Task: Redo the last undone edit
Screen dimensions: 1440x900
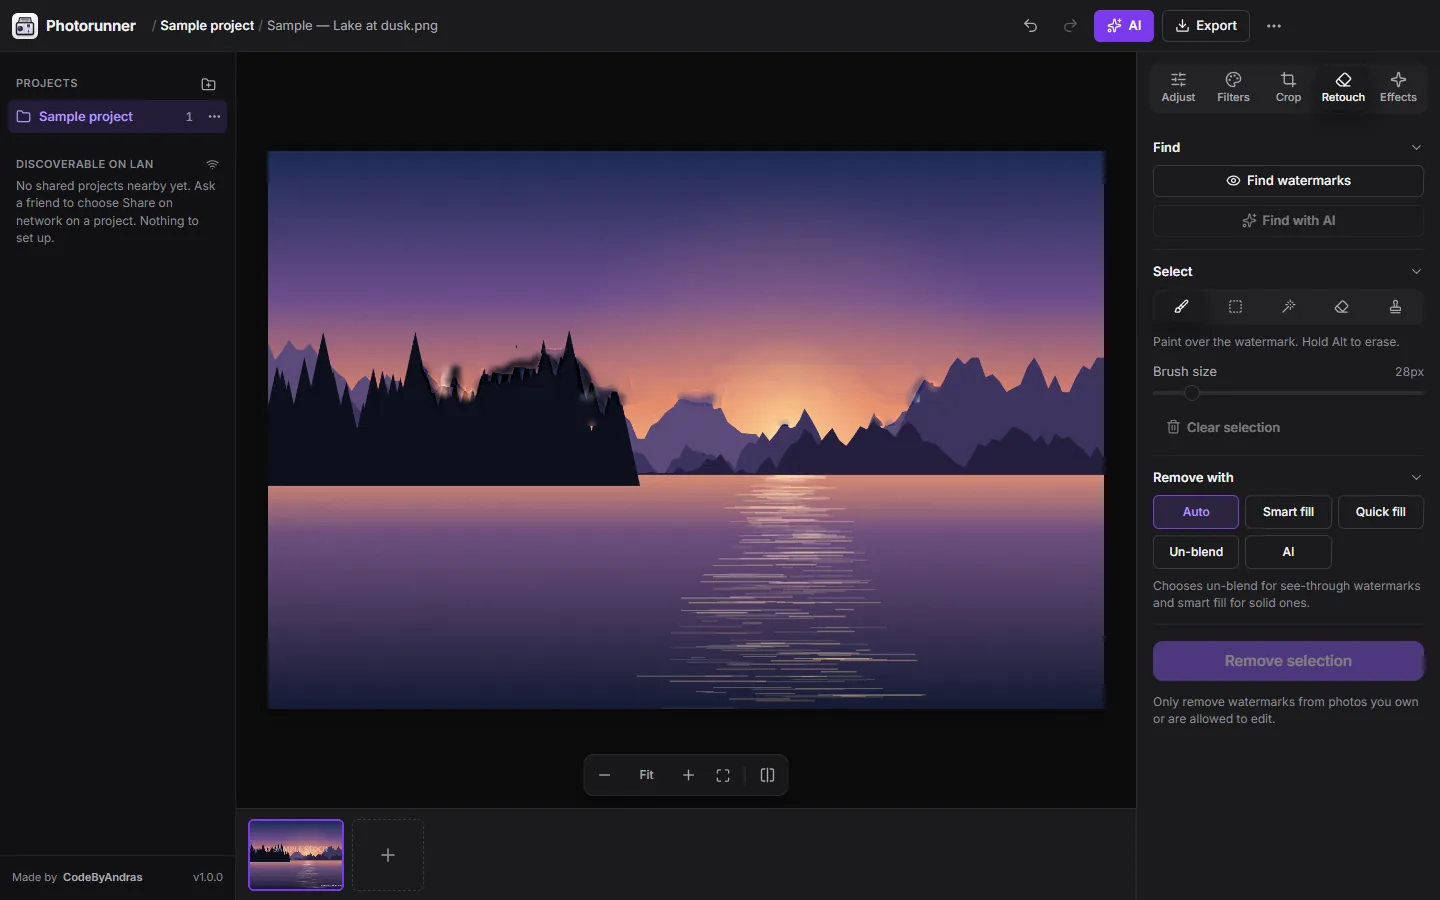Action: 1070,26
